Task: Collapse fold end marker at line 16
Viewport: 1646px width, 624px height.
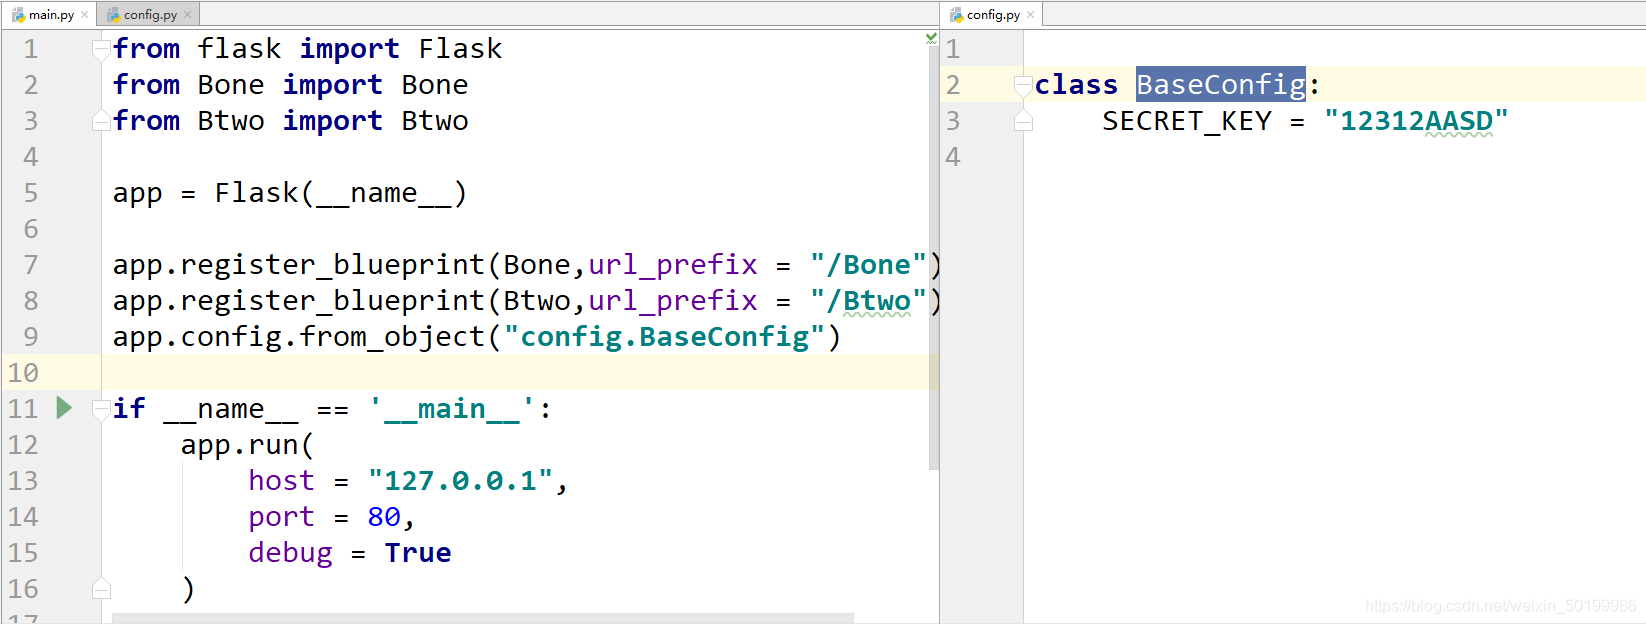Action: point(101,589)
